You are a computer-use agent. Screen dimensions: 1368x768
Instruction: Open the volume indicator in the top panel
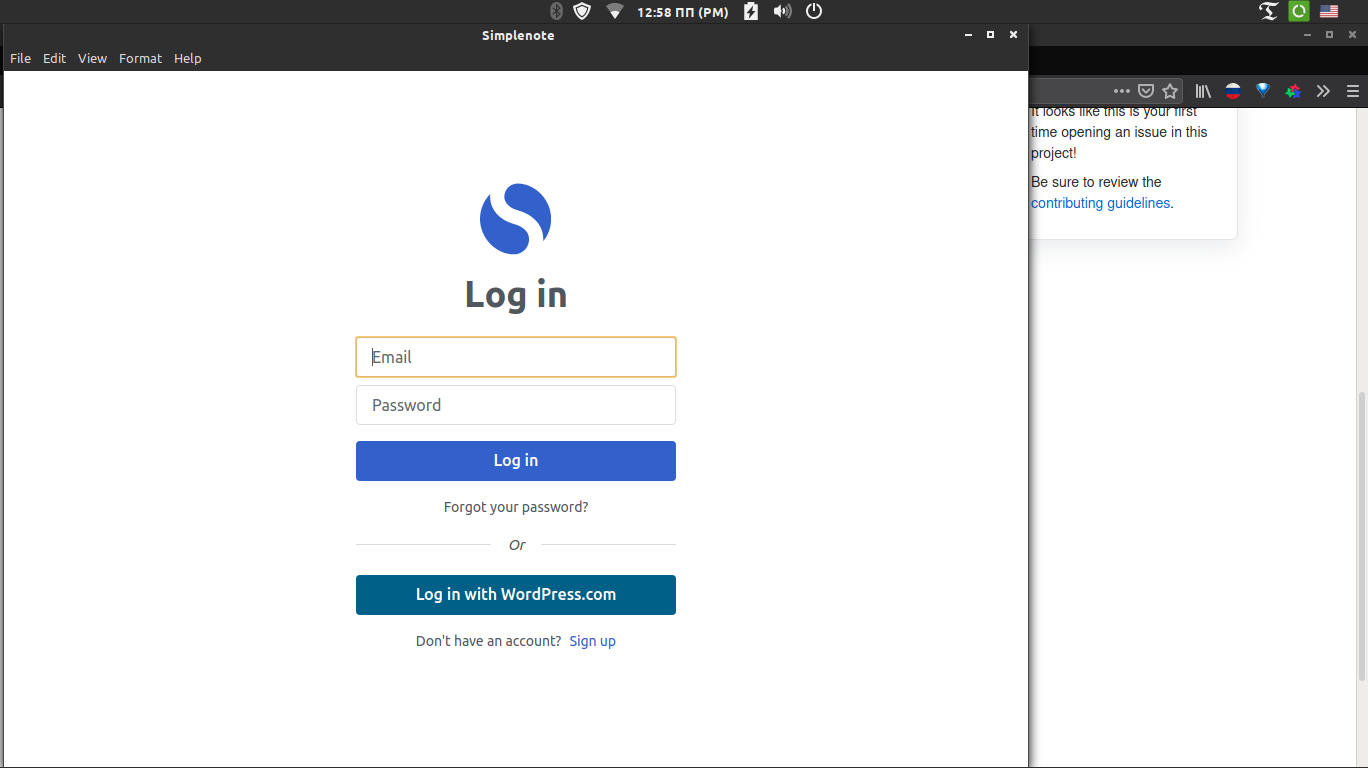[x=782, y=11]
